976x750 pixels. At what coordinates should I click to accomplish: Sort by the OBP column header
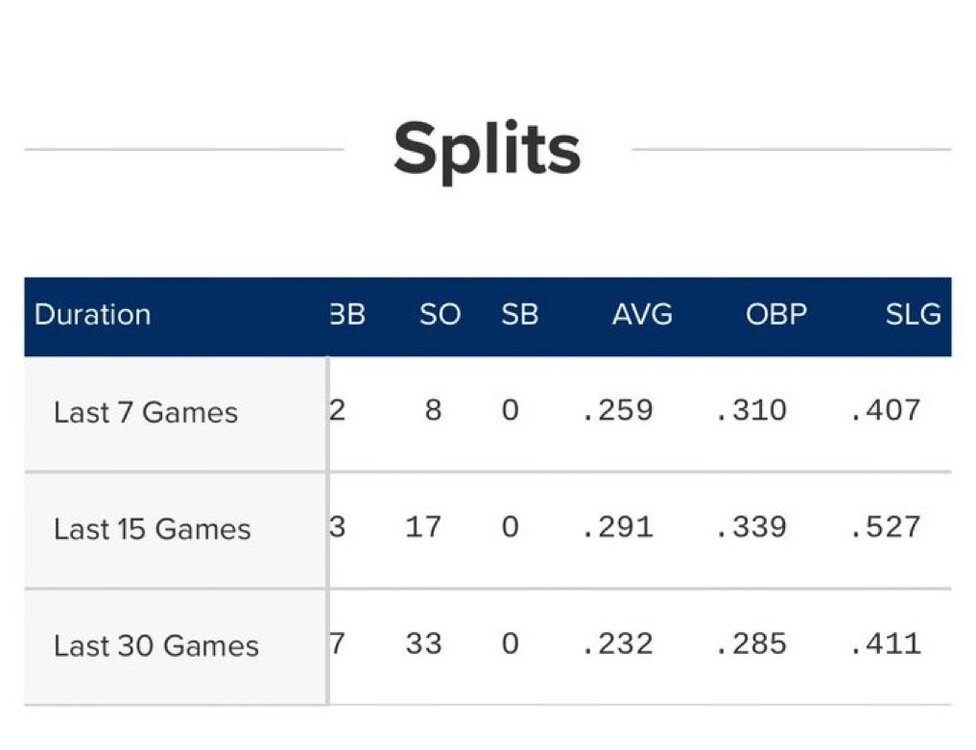tap(776, 315)
